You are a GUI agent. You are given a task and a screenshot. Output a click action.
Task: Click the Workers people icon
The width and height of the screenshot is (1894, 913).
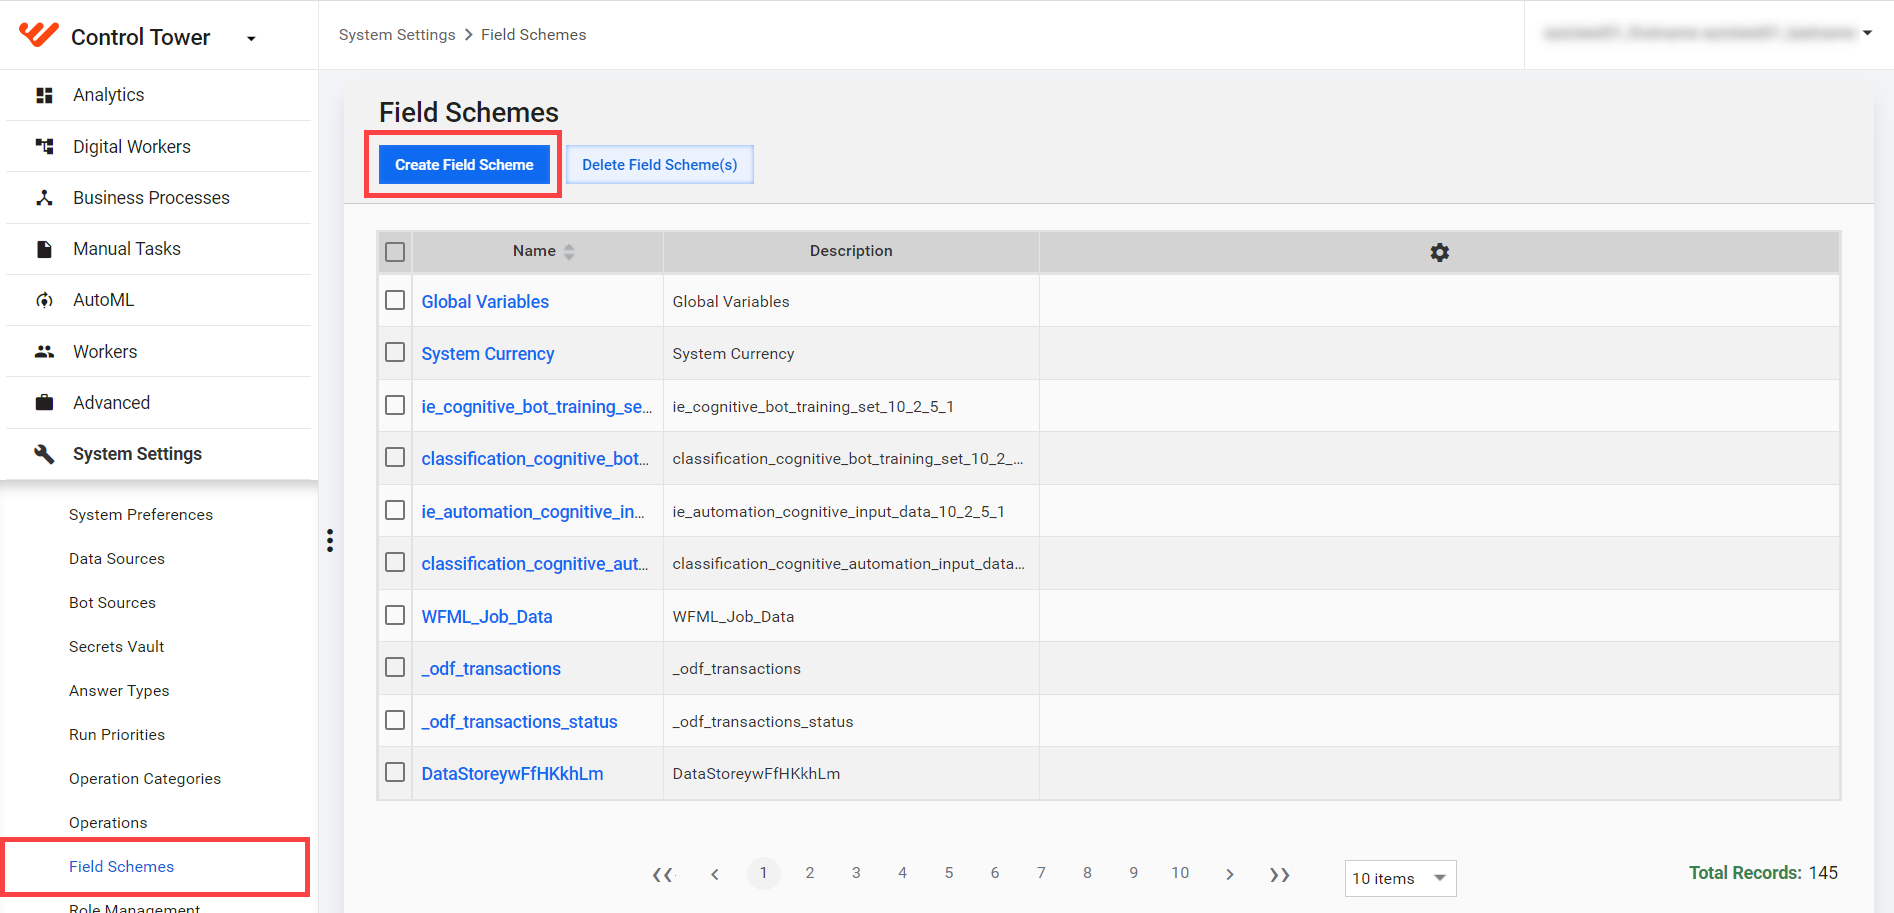[44, 352]
